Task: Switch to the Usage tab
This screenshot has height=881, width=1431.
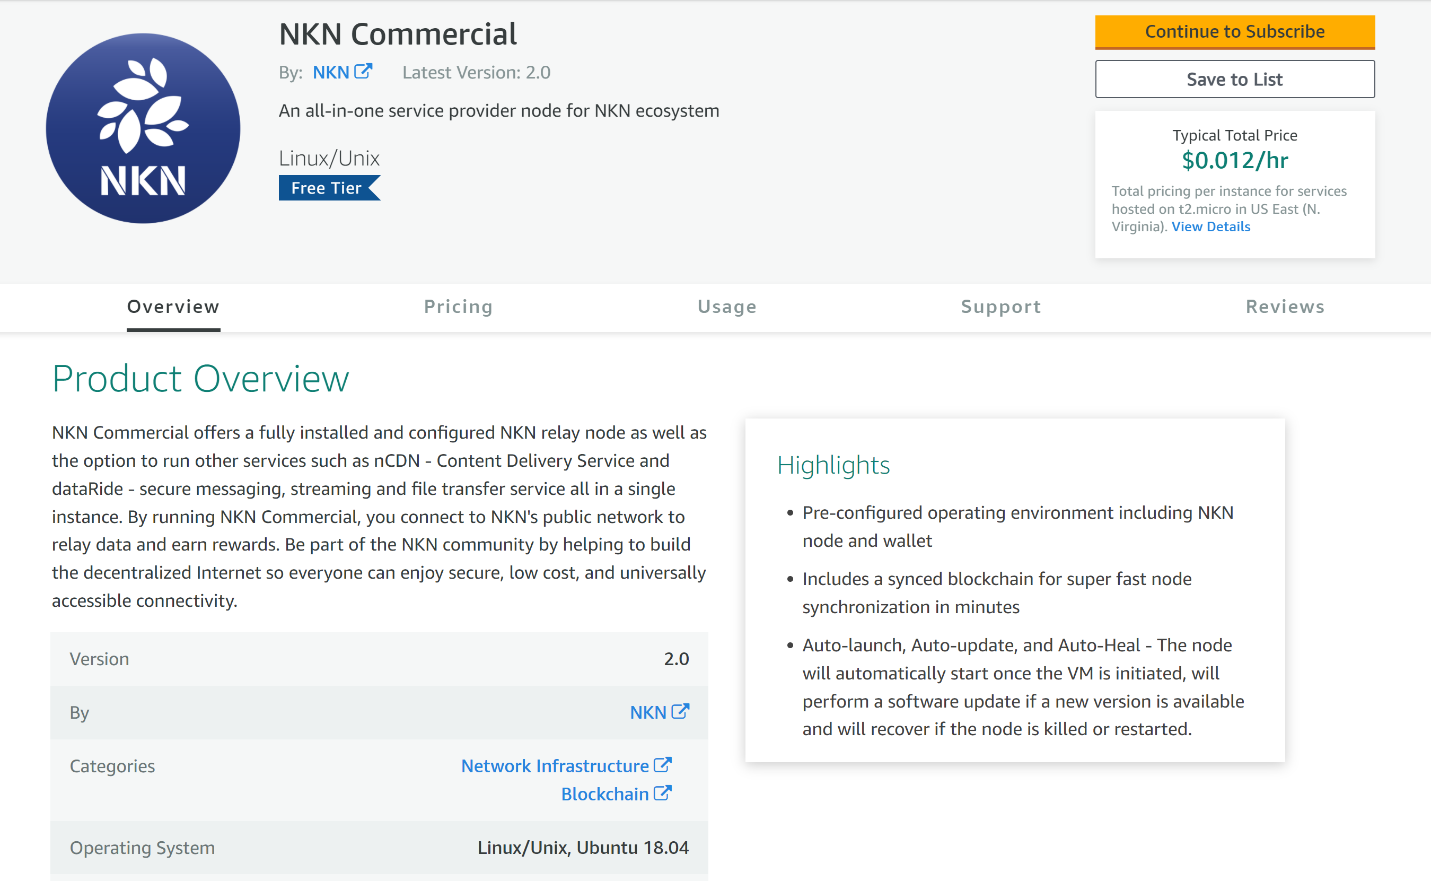Action: pos(727,307)
